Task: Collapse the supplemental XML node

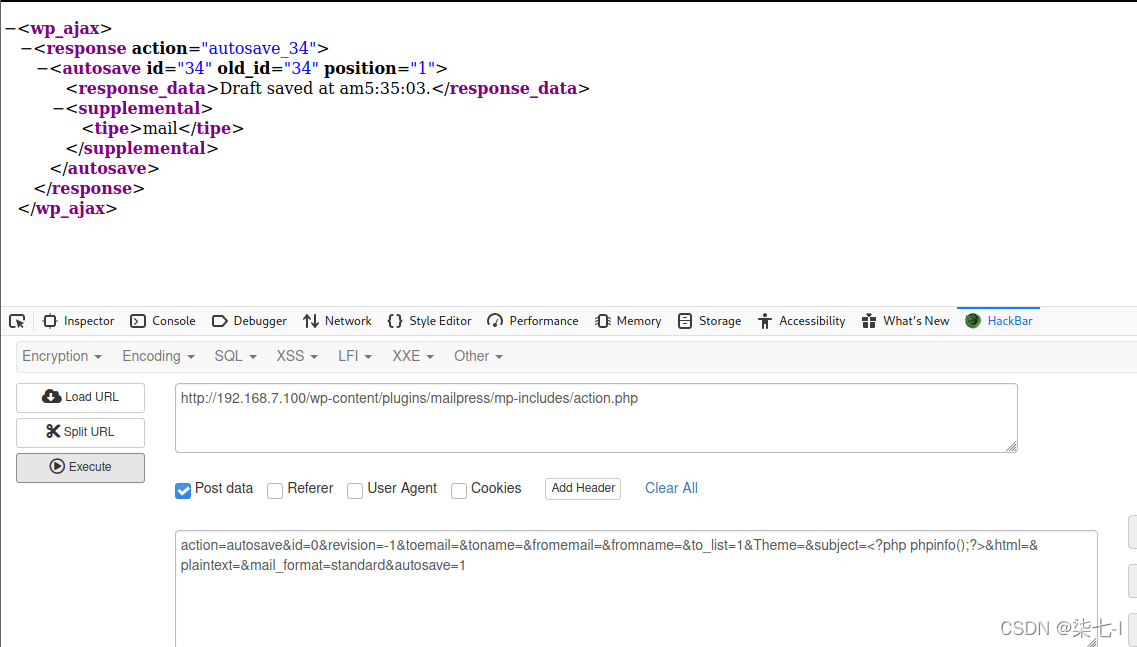Action: pyautogui.click(x=58, y=109)
